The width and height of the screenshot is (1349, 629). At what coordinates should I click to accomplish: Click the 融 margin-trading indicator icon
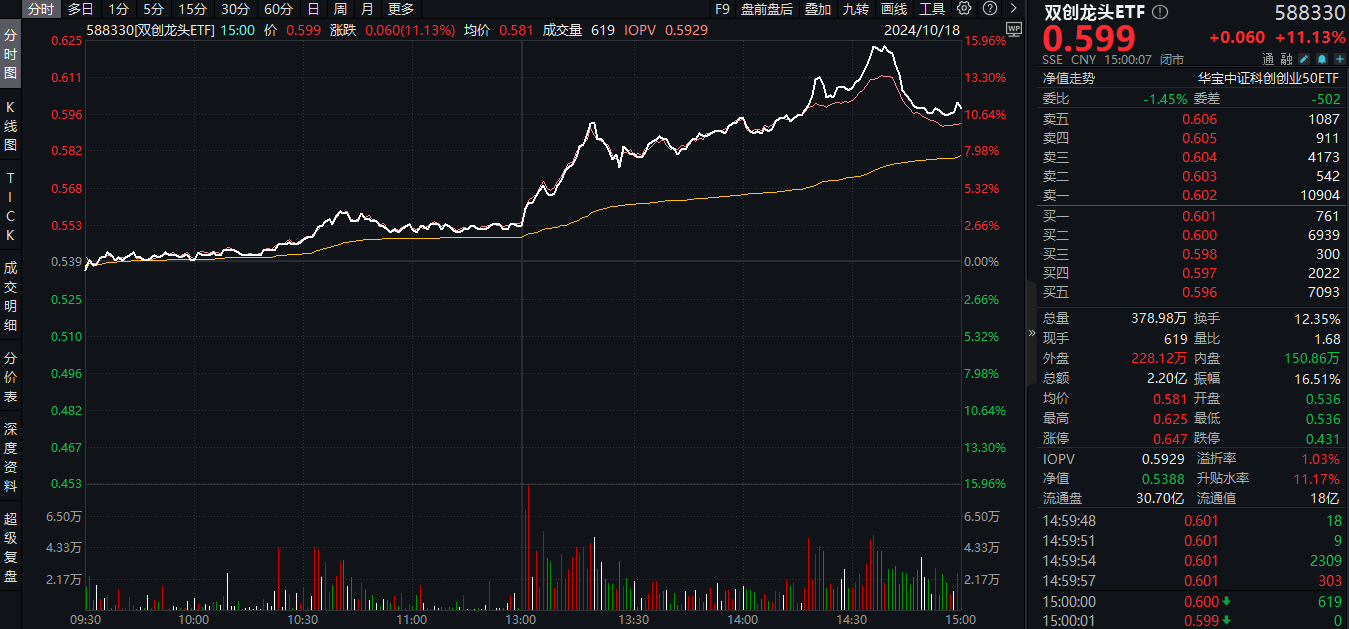(1286, 59)
